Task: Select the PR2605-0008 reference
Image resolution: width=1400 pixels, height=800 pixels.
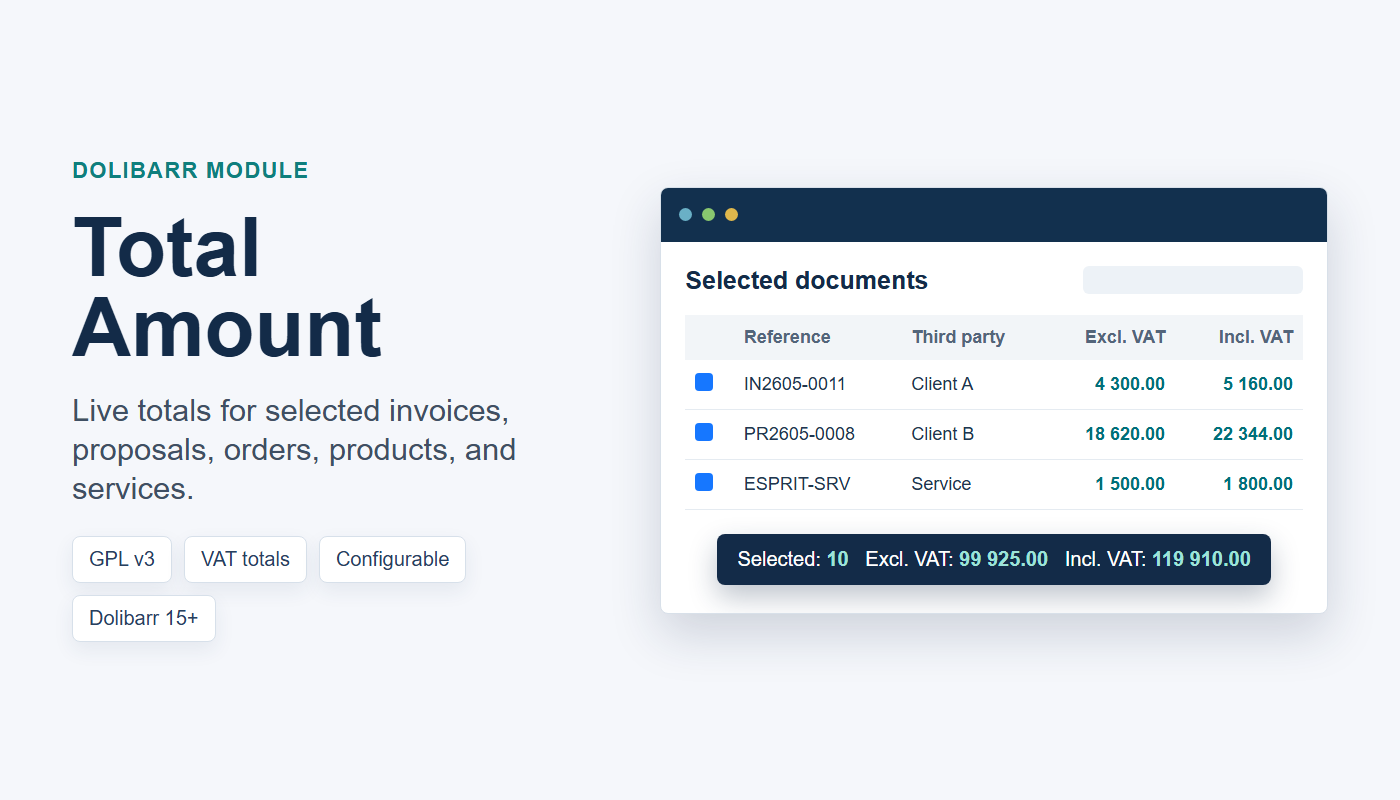Action: 799,434
